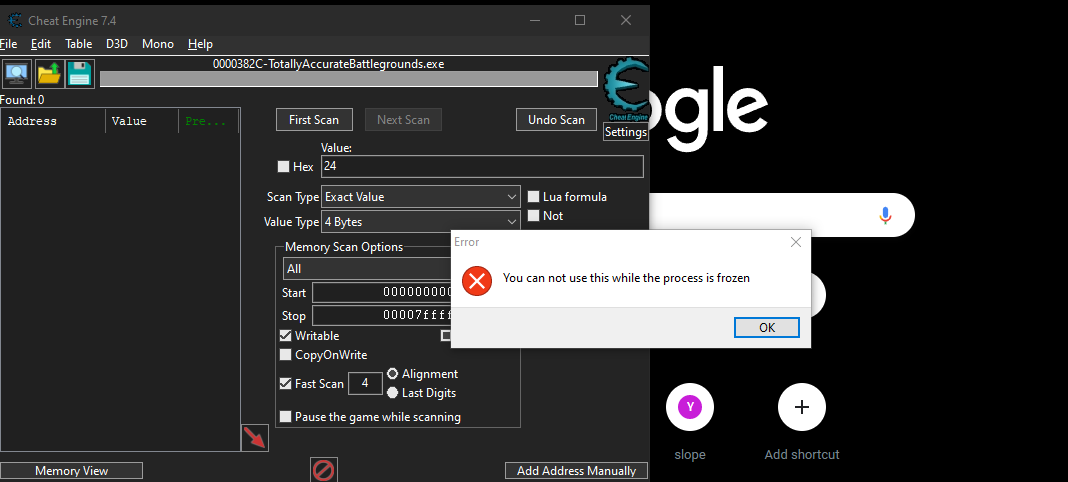
Task: Click the Undo Scan button
Action: pyautogui.click(x=556, y=120)
